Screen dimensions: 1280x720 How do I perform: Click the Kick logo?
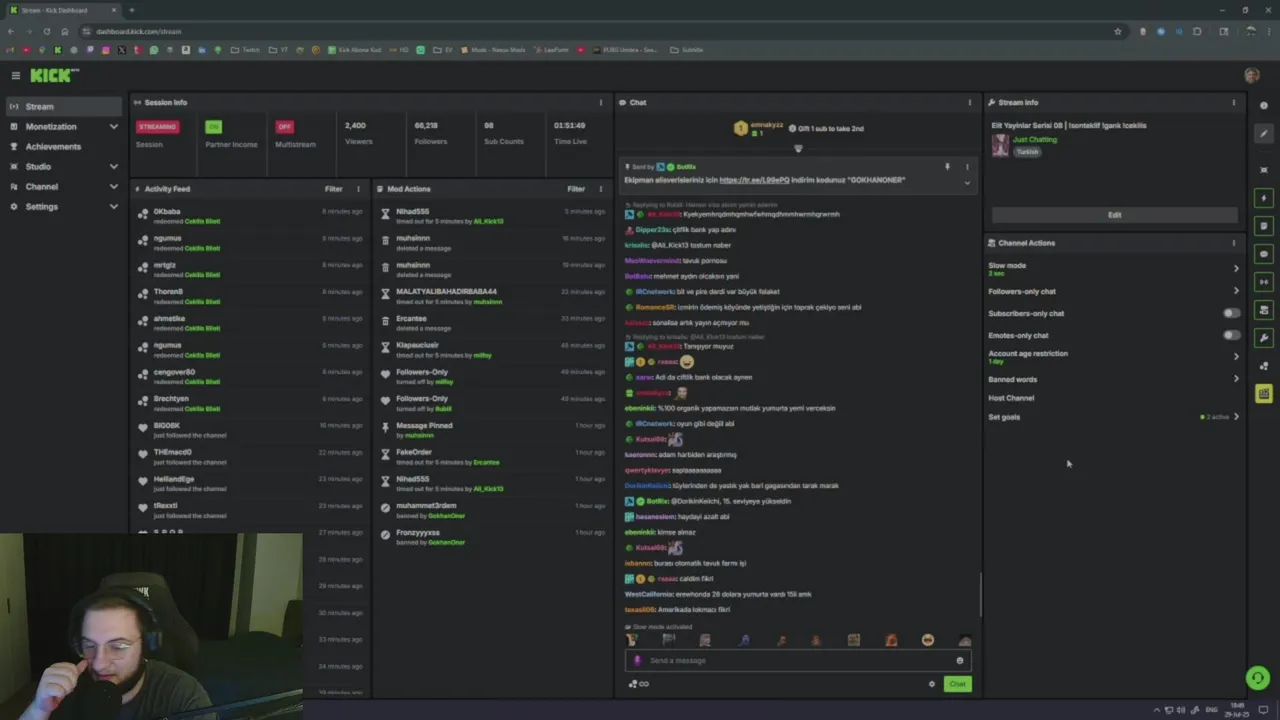tap(53, 76)
